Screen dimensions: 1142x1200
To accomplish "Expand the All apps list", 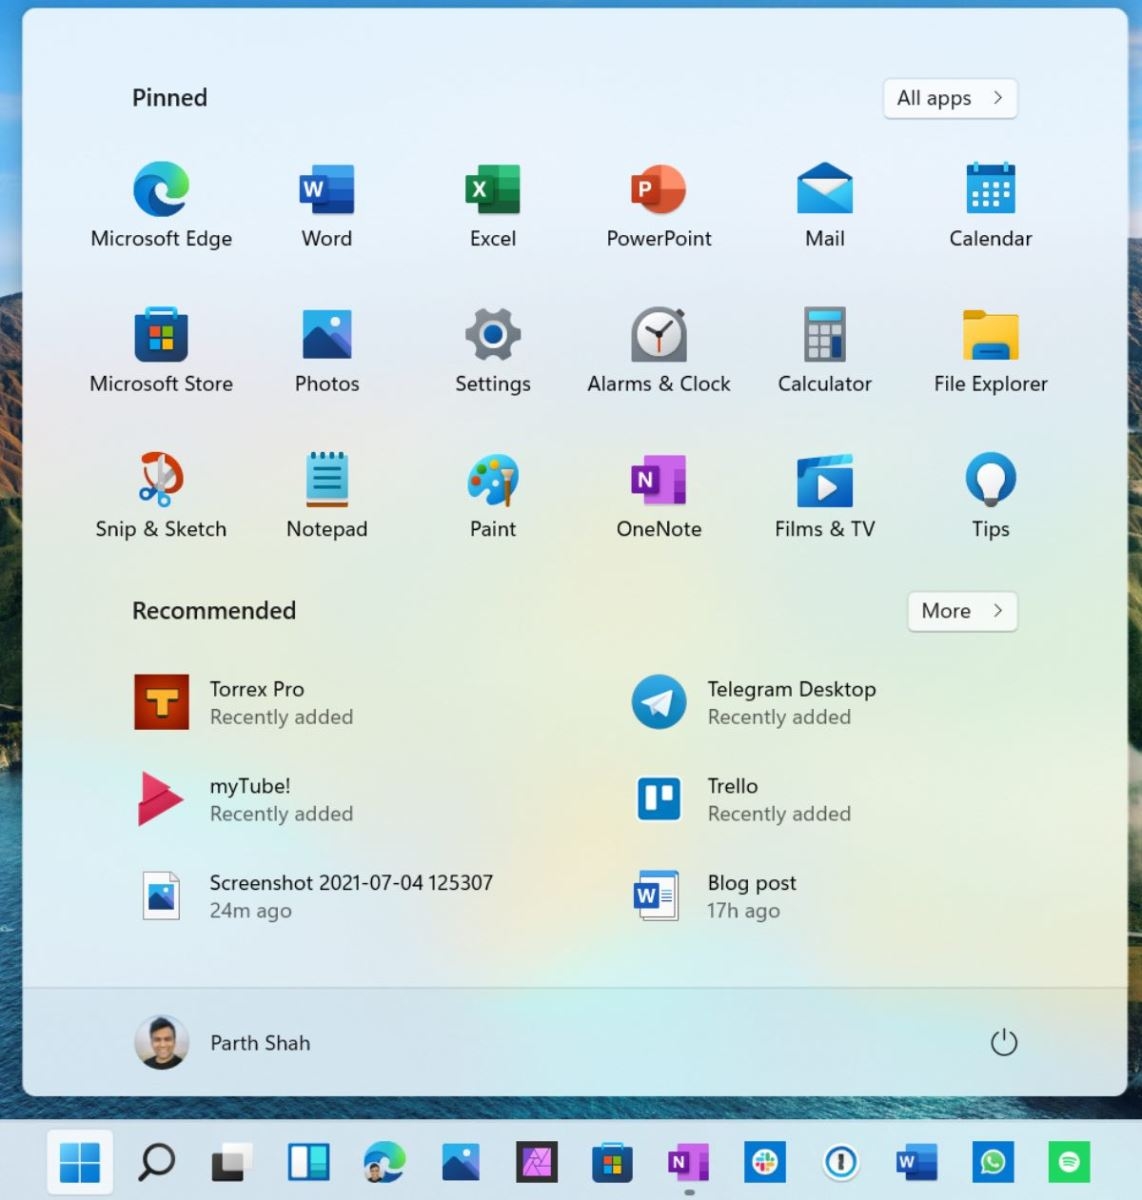I will pos(948,98).
